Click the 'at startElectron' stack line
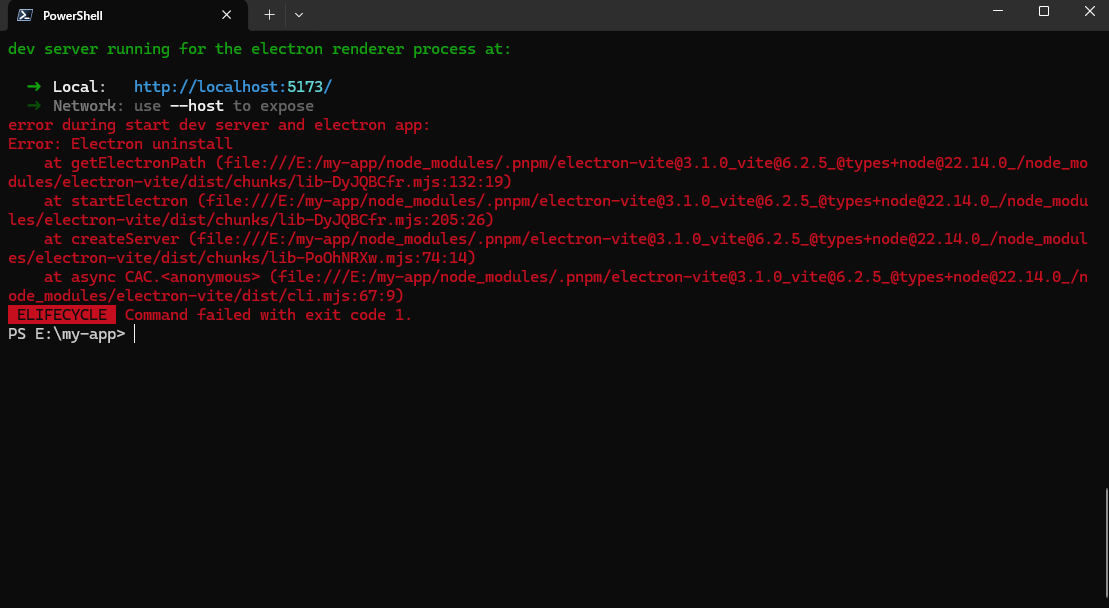The height and width of the screenshot is (608, 1109). [x=548, y=210]
